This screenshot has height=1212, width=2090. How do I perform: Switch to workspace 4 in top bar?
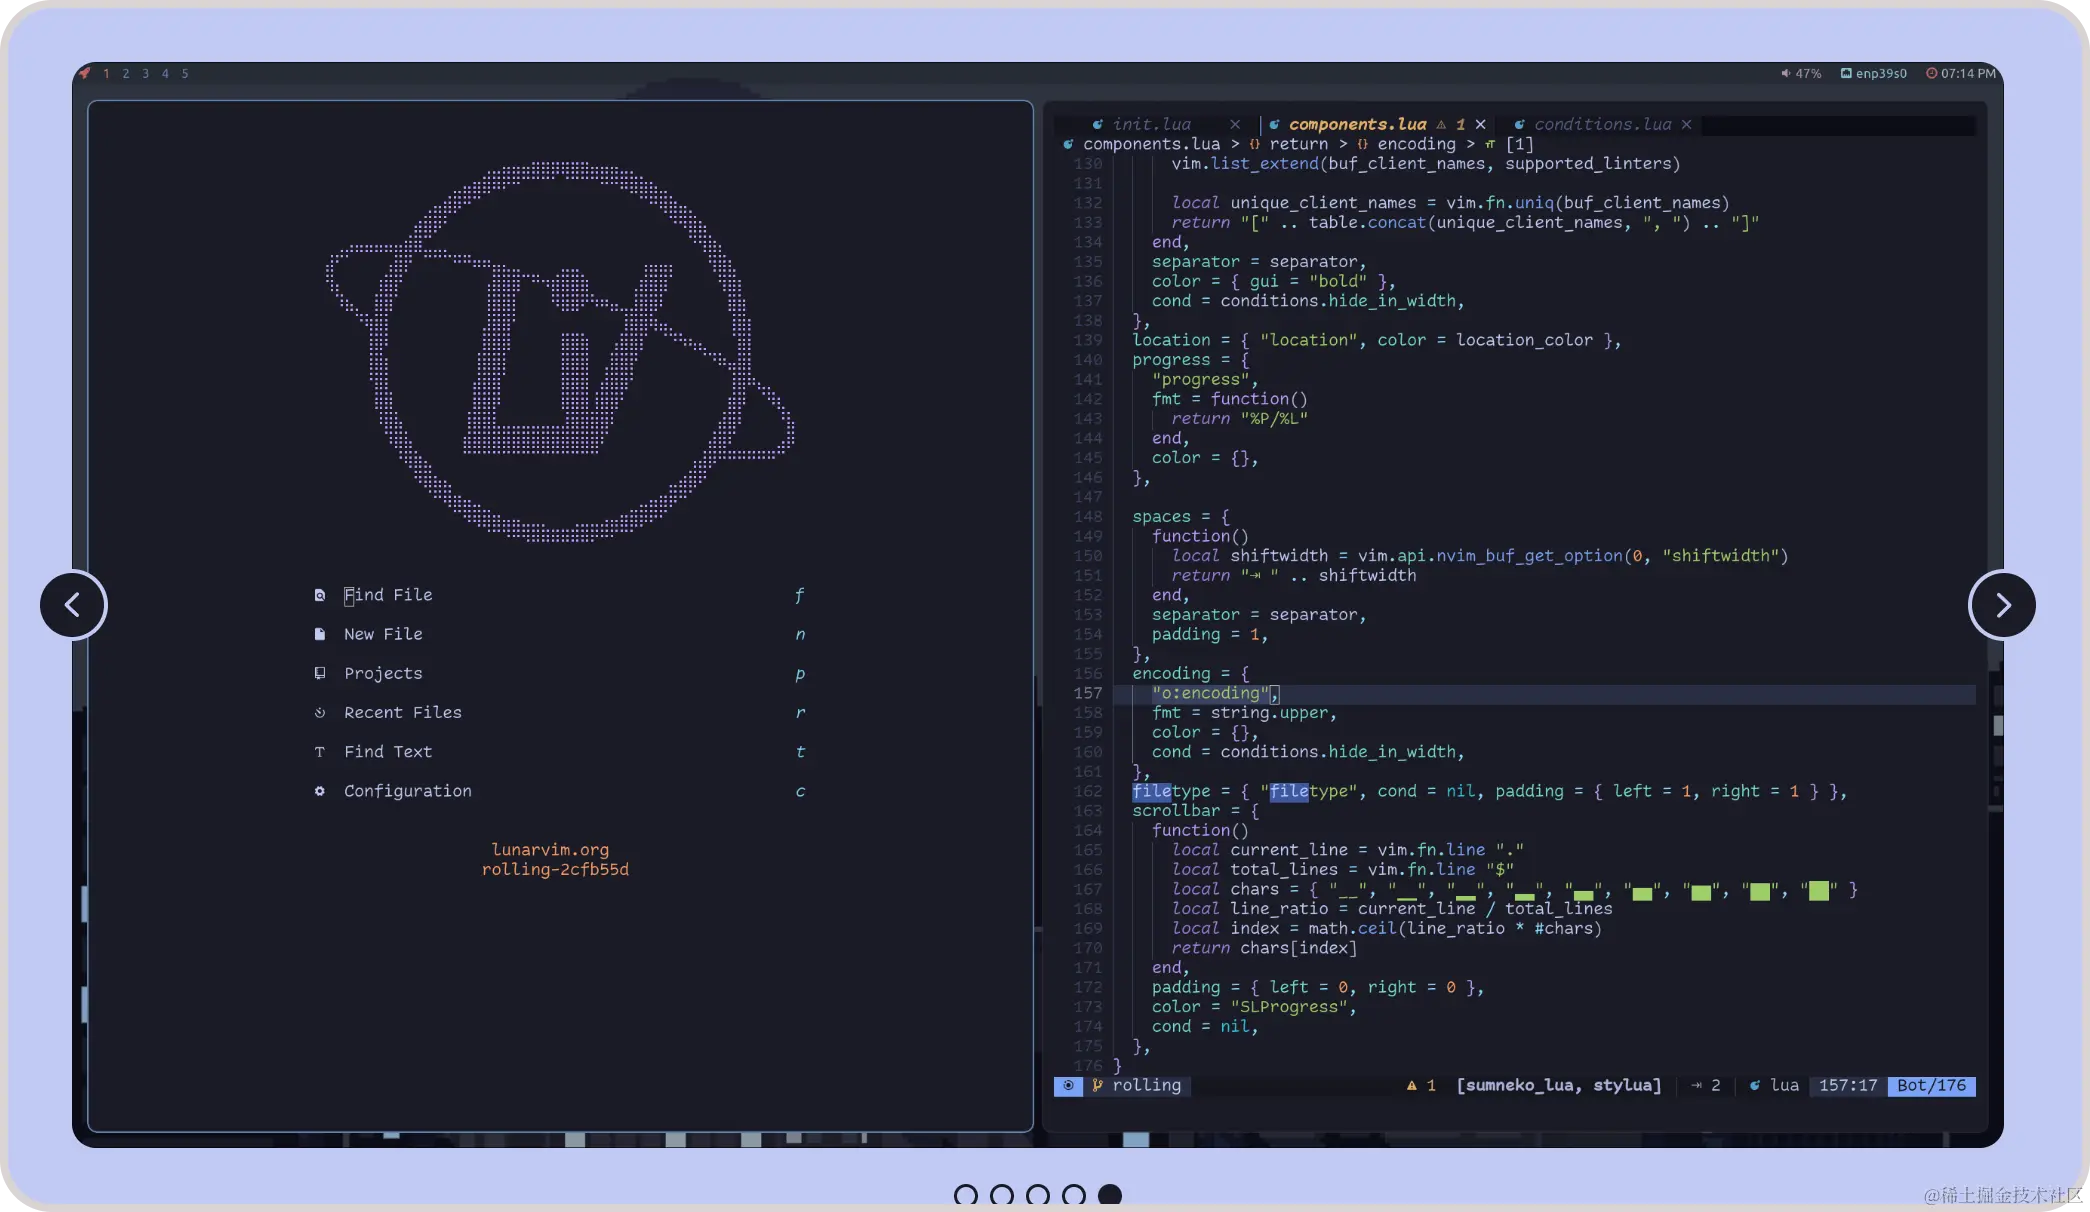[x=165, y=73]
